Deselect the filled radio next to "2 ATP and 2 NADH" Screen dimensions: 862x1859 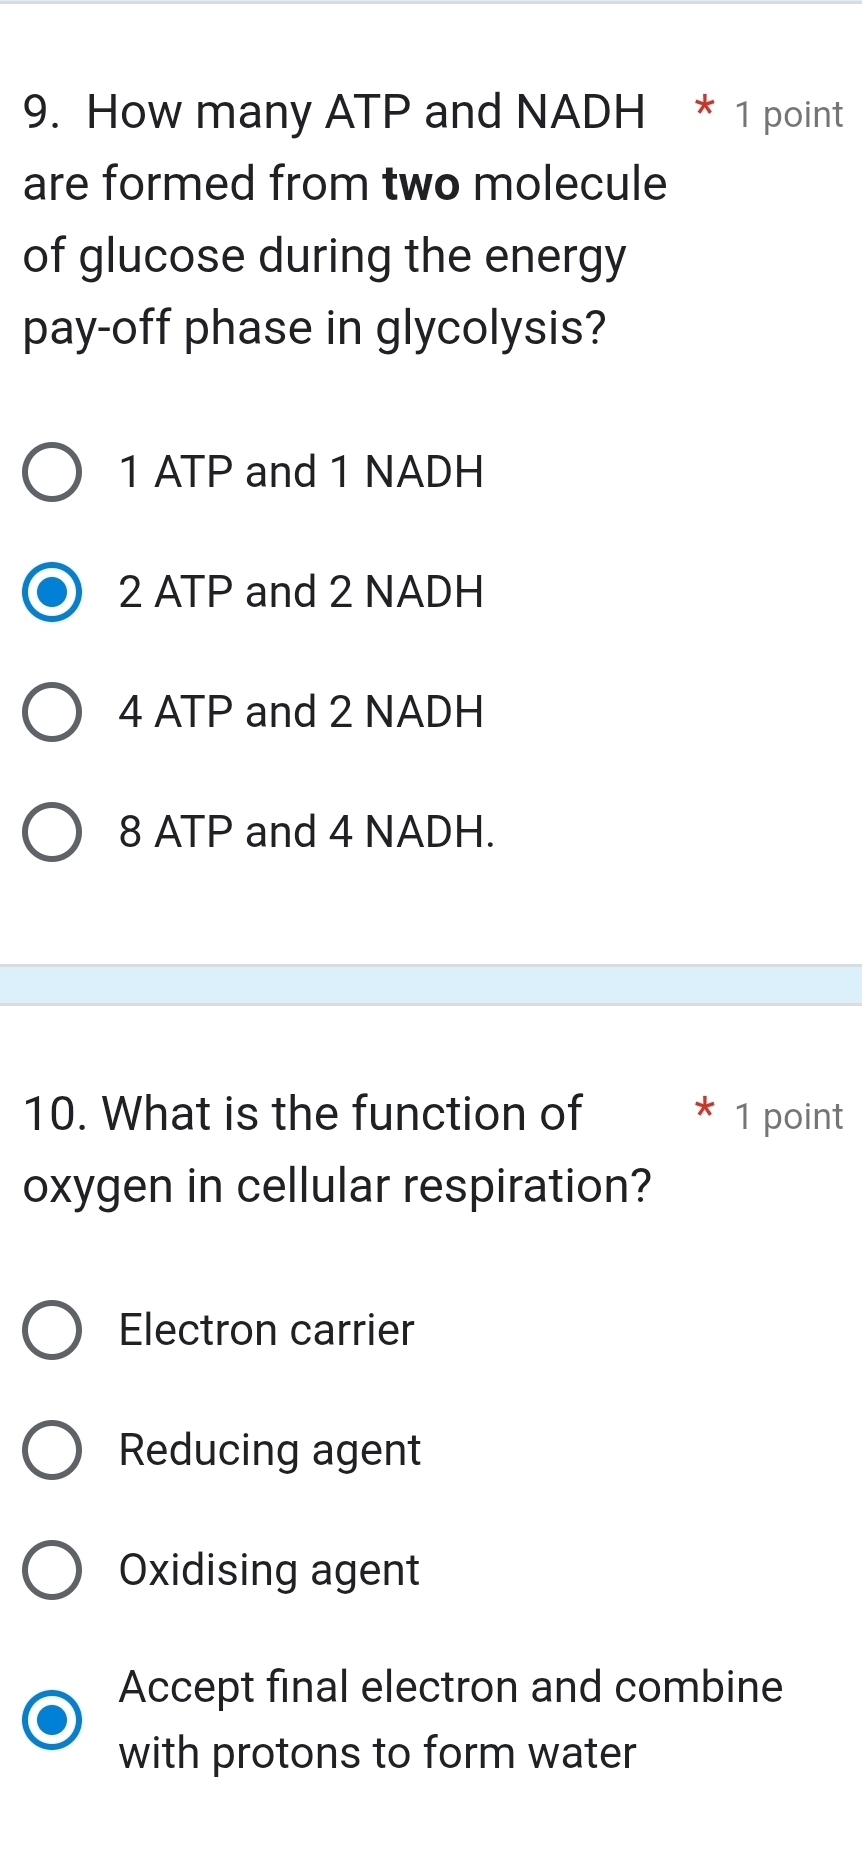point(51,592)
